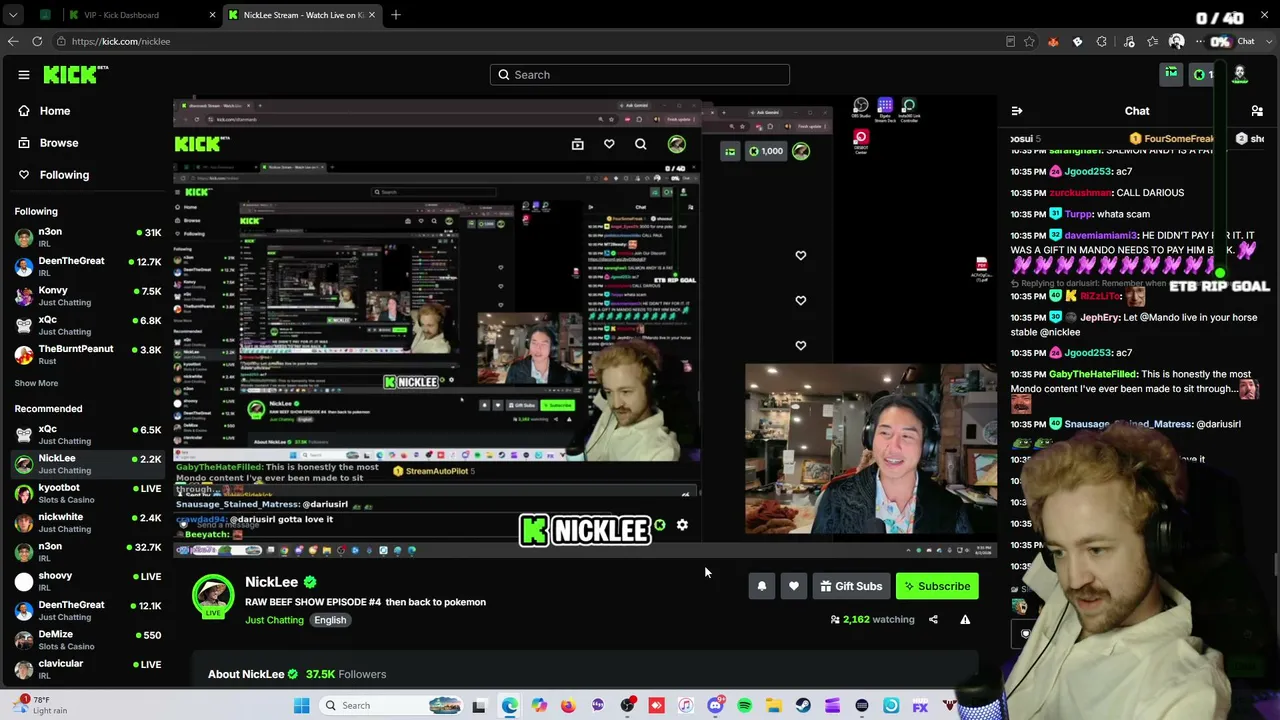Close the NickLee Stream browser tab
The height and width of the screenshot is (720, 1280).
372,15
